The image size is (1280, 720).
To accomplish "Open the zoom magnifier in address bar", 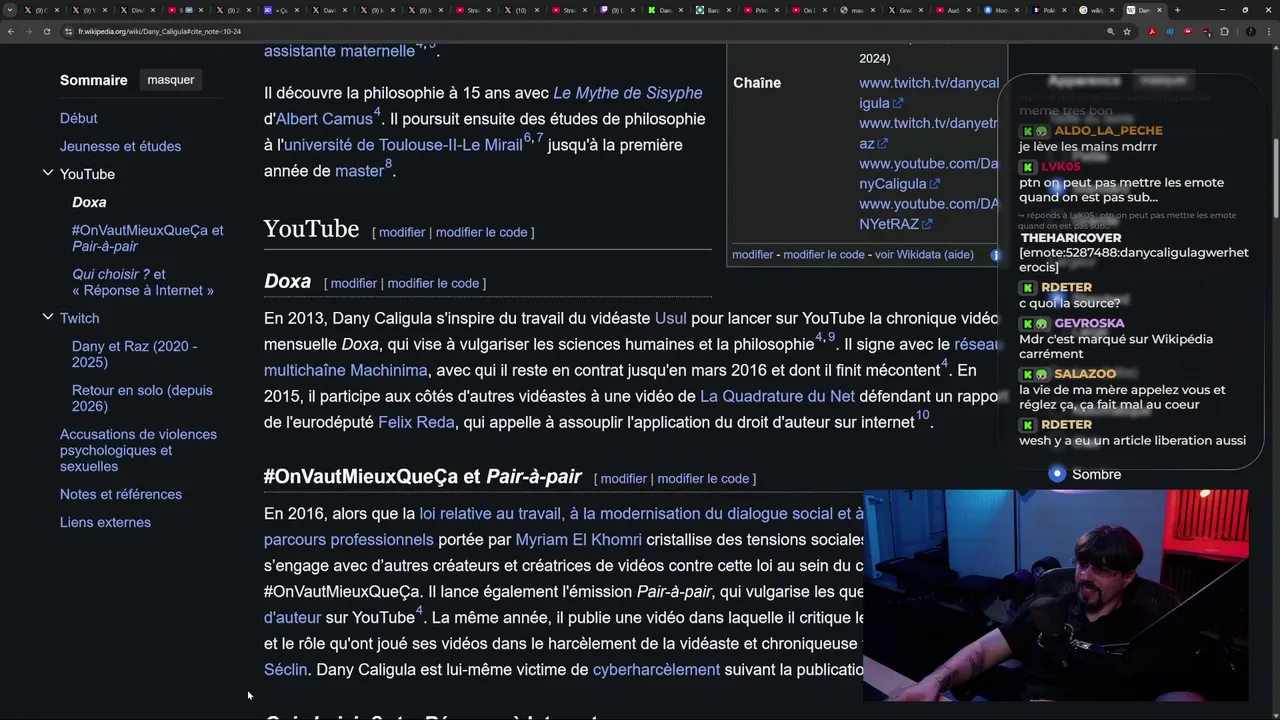I will coord(1110,31).
